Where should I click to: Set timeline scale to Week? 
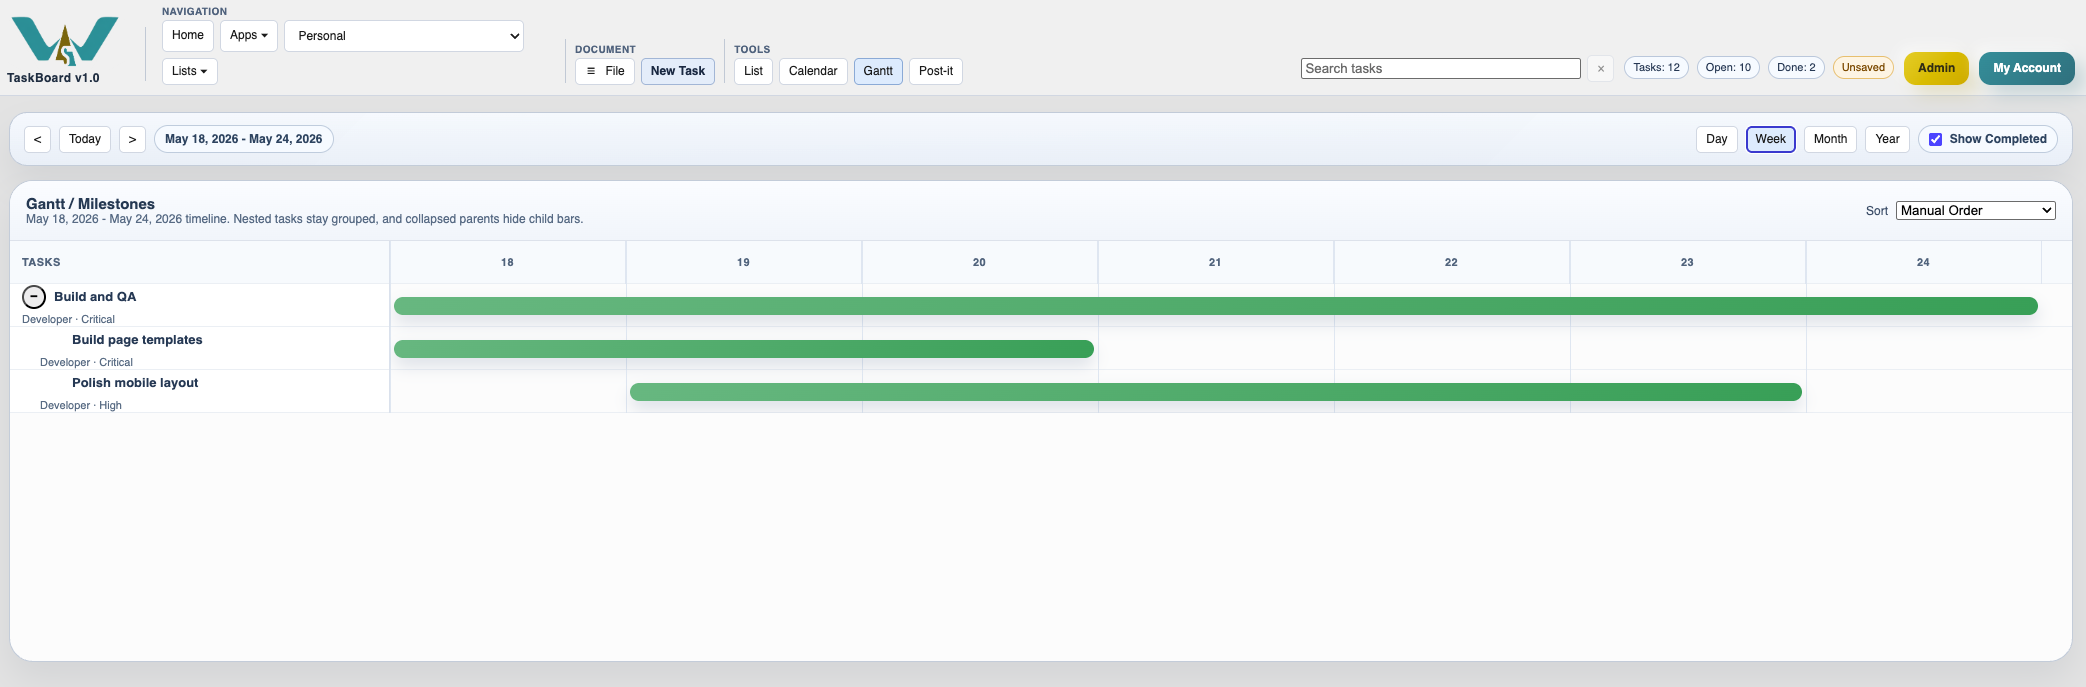tap(1770, 139)
